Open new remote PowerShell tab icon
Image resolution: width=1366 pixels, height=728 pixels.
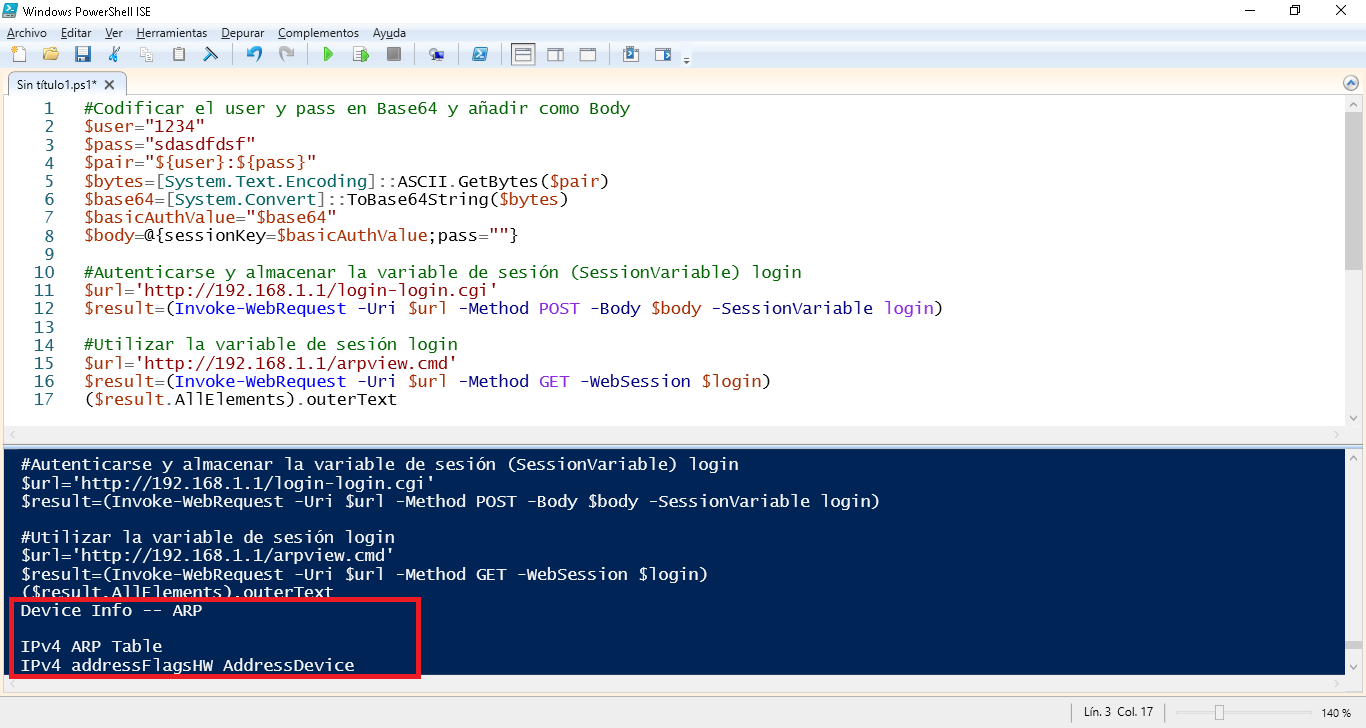[x=436, y=55]
